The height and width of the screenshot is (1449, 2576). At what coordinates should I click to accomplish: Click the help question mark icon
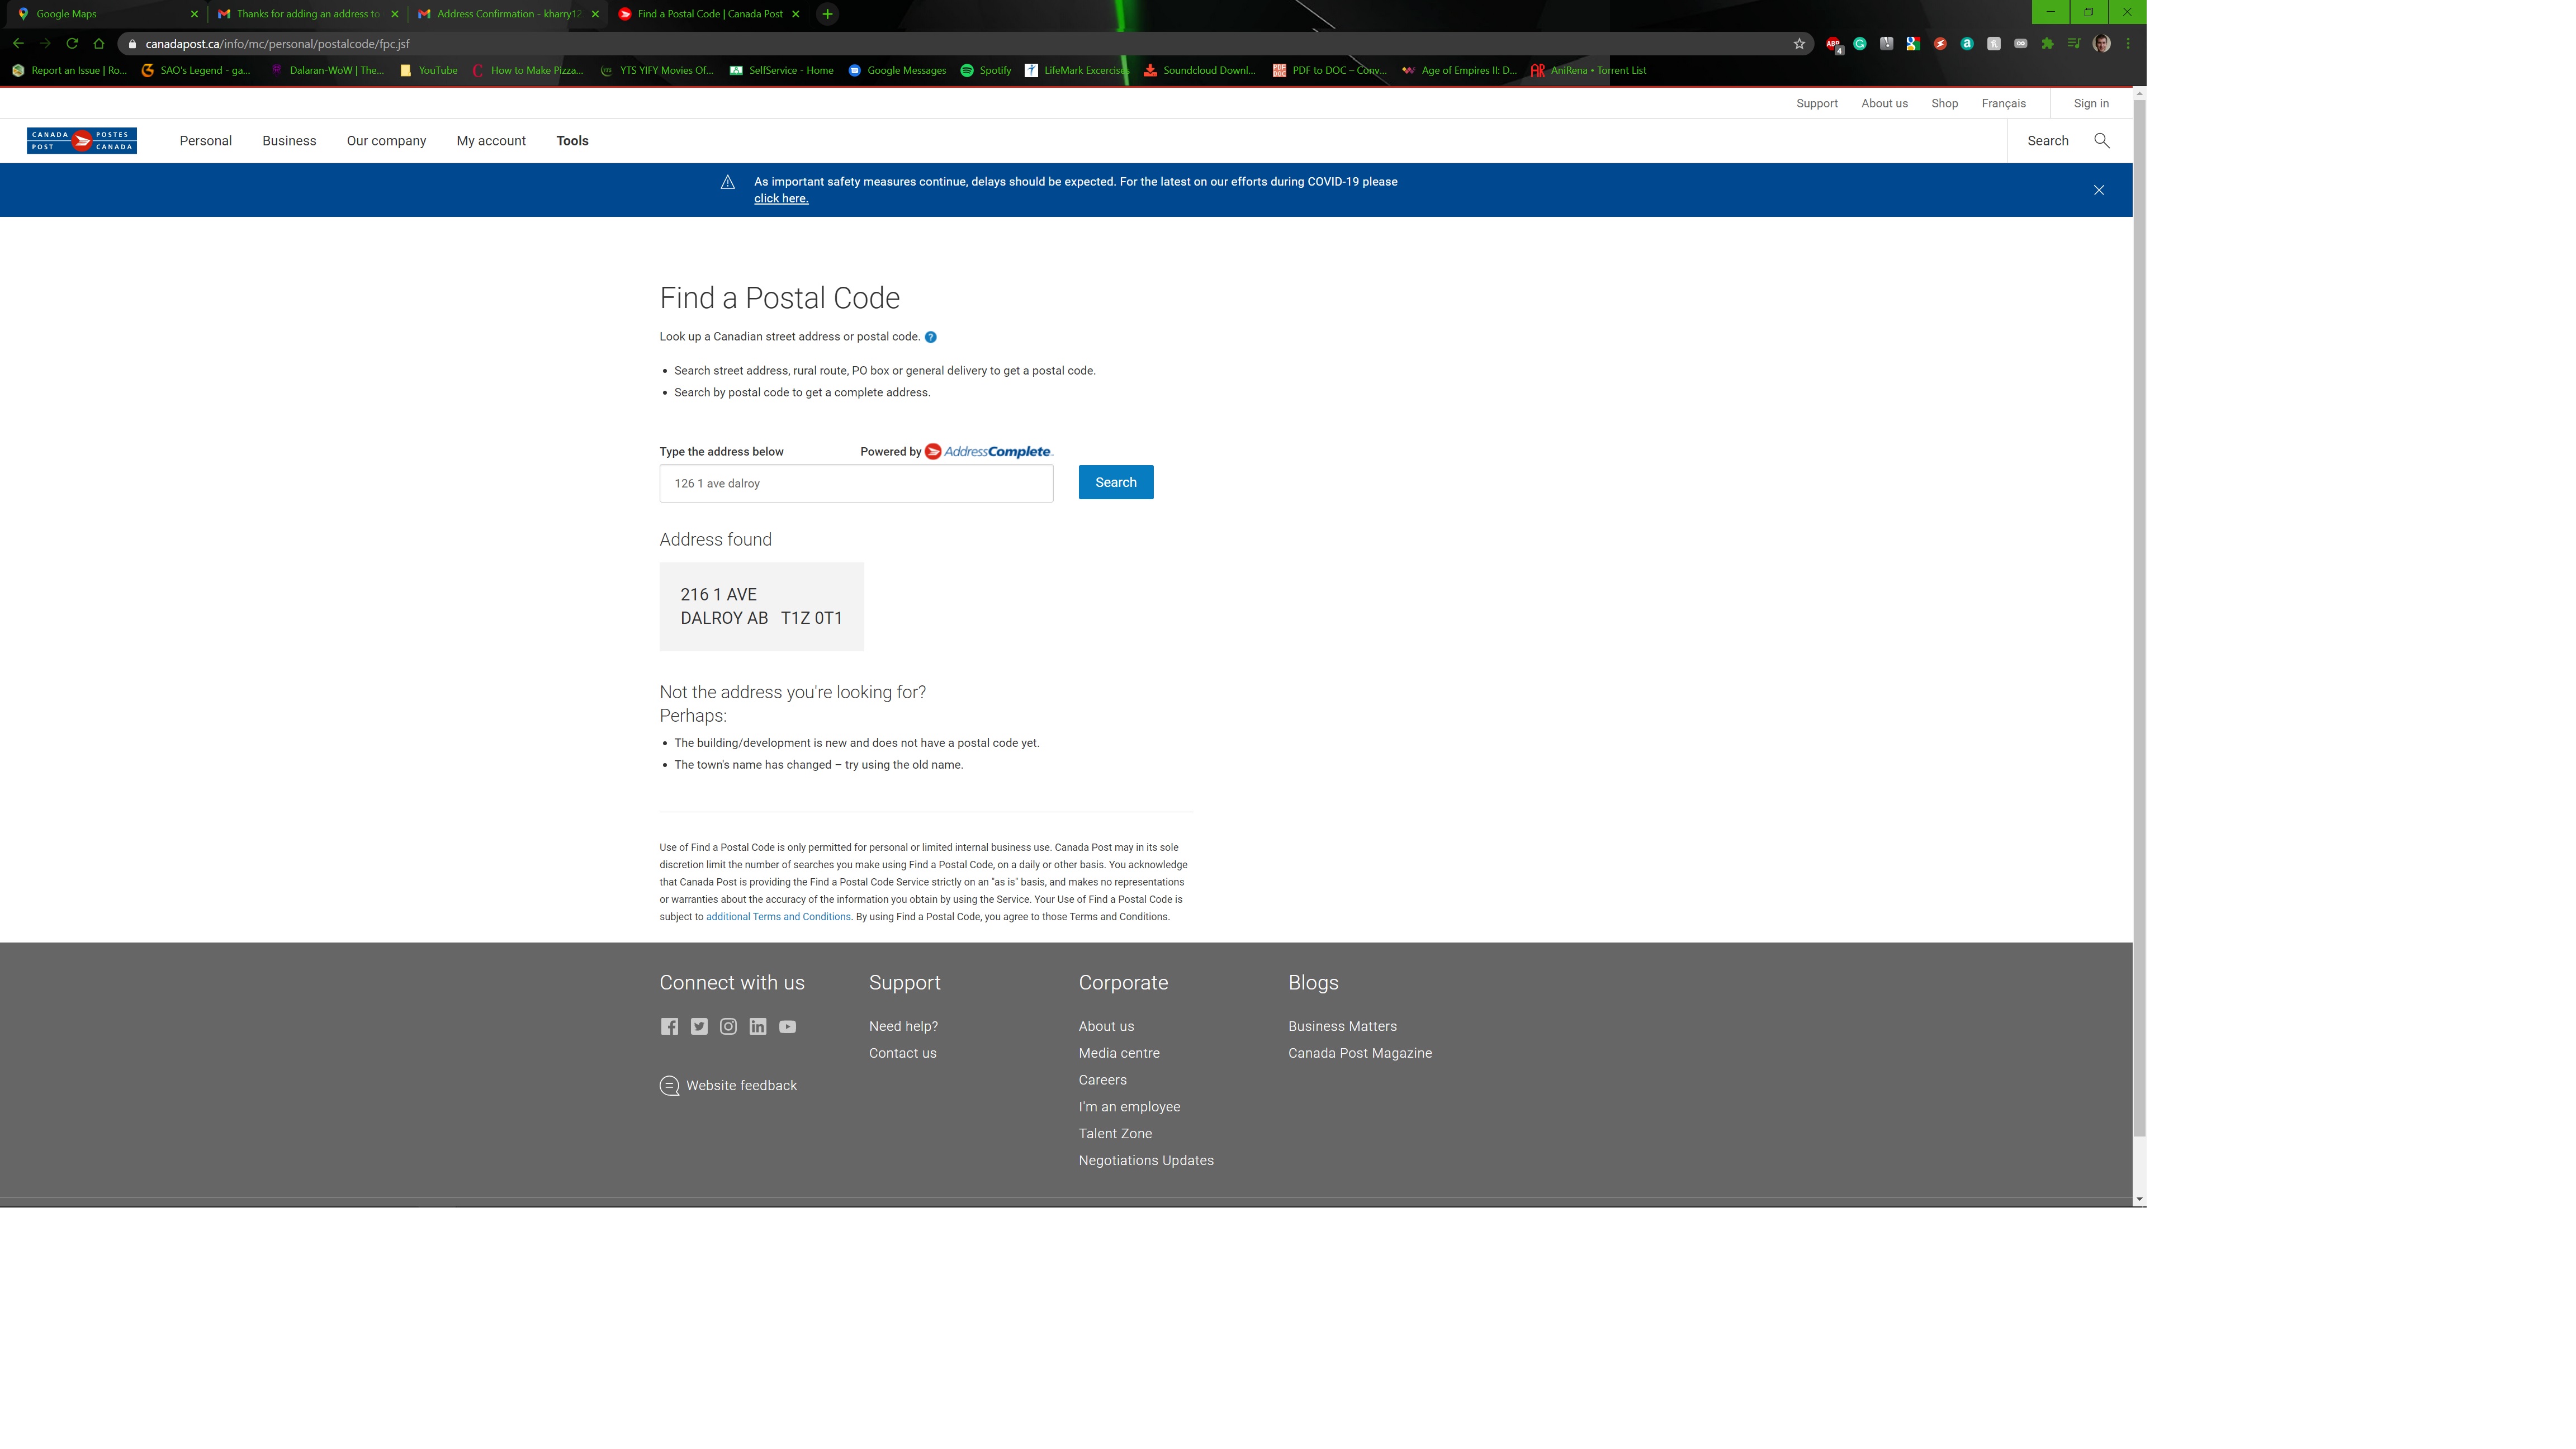[930, 337]
